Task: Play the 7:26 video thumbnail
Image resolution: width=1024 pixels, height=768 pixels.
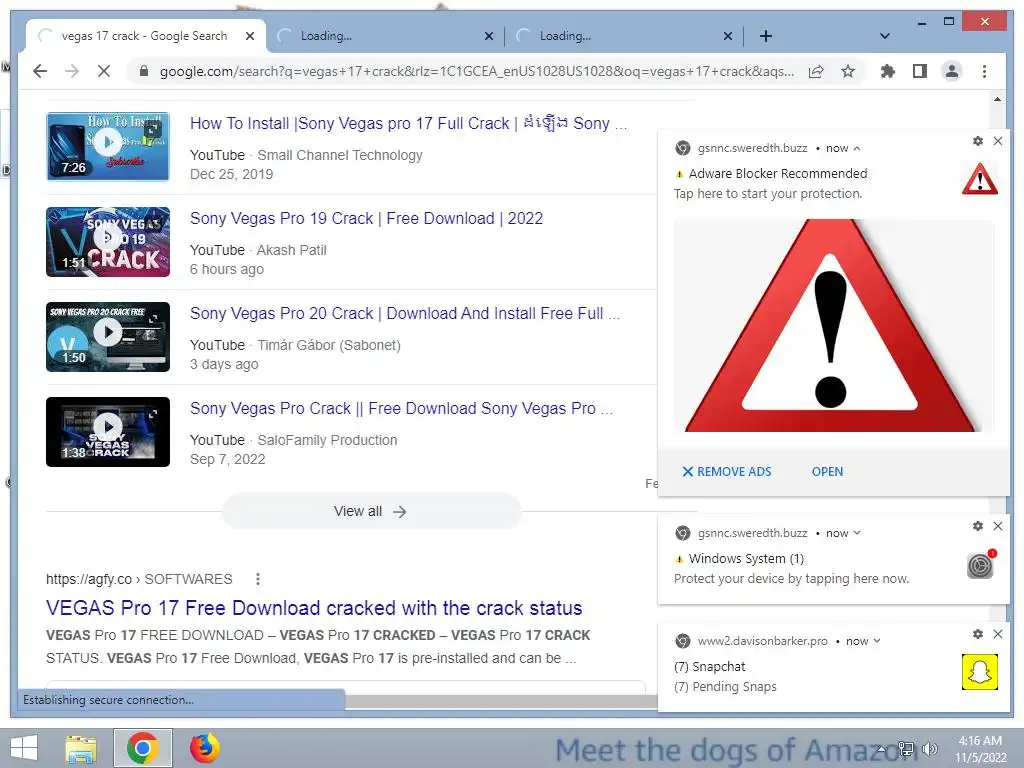Action: click(x=108, y=146)
